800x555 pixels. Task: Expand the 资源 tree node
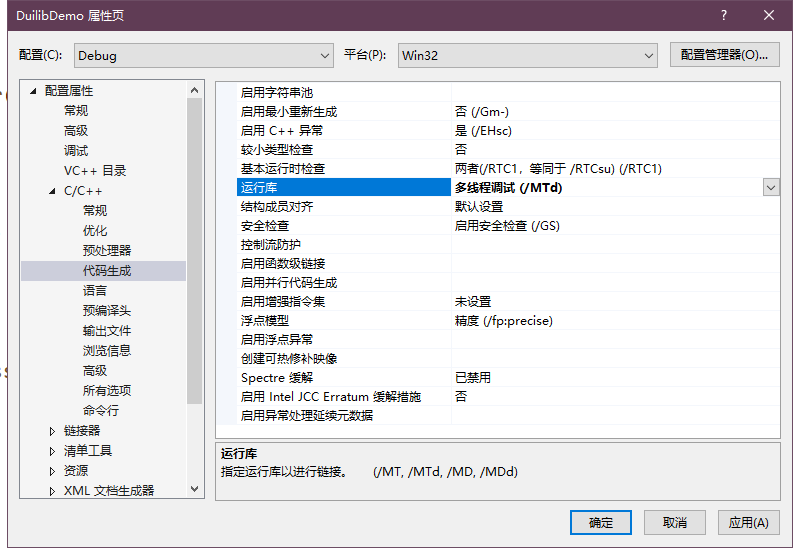pyautogui.click(x=52, y=471)
